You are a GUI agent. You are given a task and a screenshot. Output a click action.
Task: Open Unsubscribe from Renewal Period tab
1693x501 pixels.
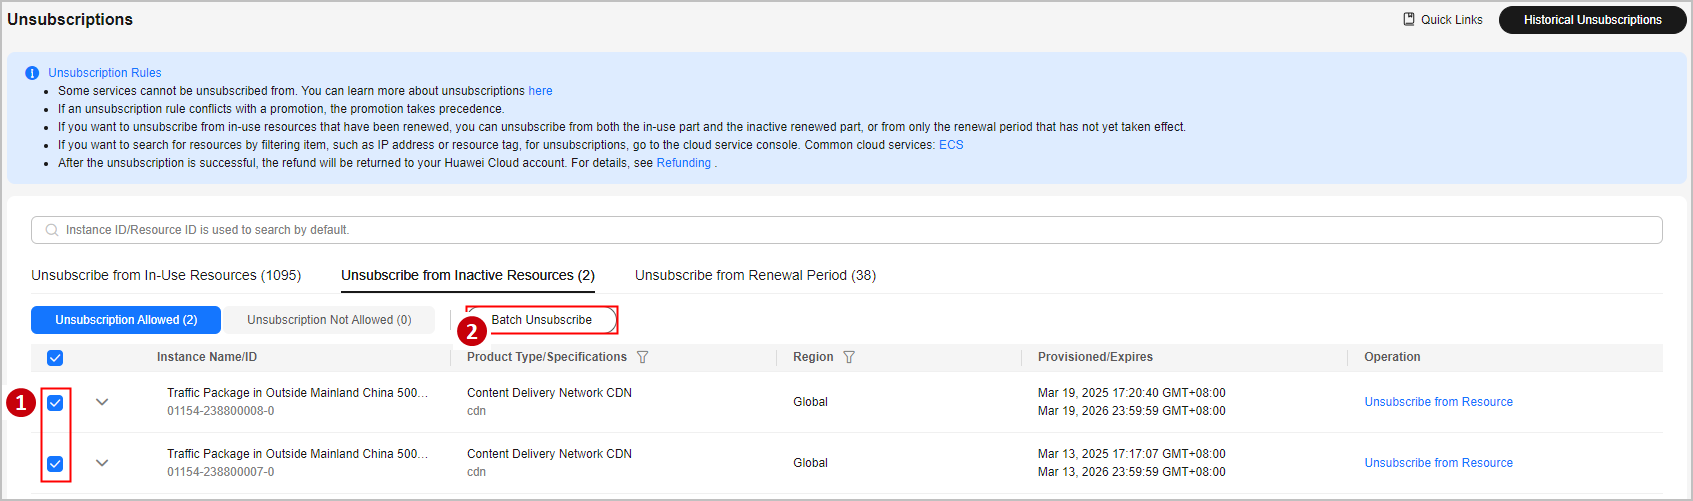tap(755, 275)
